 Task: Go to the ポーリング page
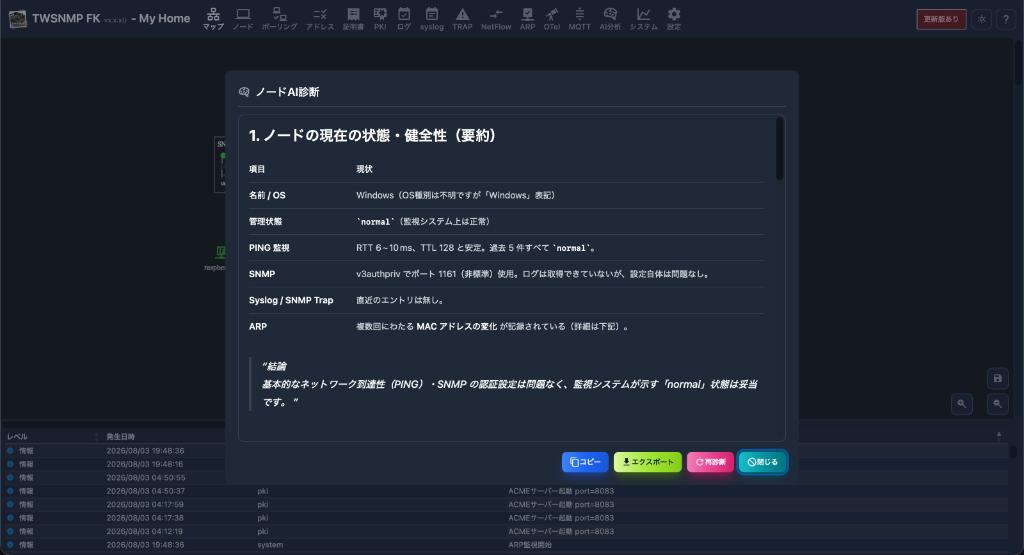coord(280,18)
